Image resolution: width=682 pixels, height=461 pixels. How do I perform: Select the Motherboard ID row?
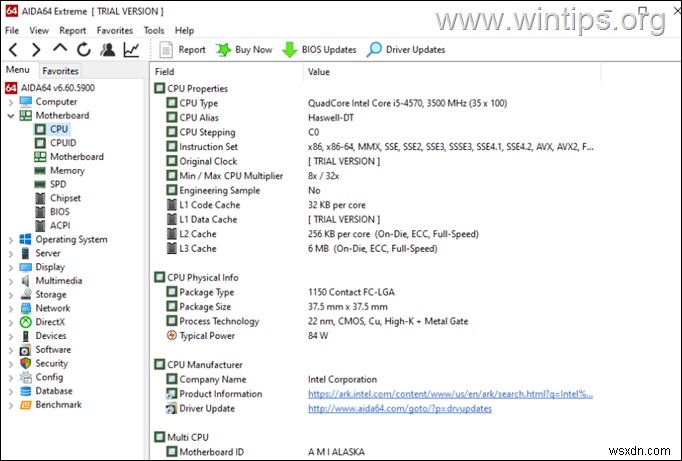[x=374, y=452]
